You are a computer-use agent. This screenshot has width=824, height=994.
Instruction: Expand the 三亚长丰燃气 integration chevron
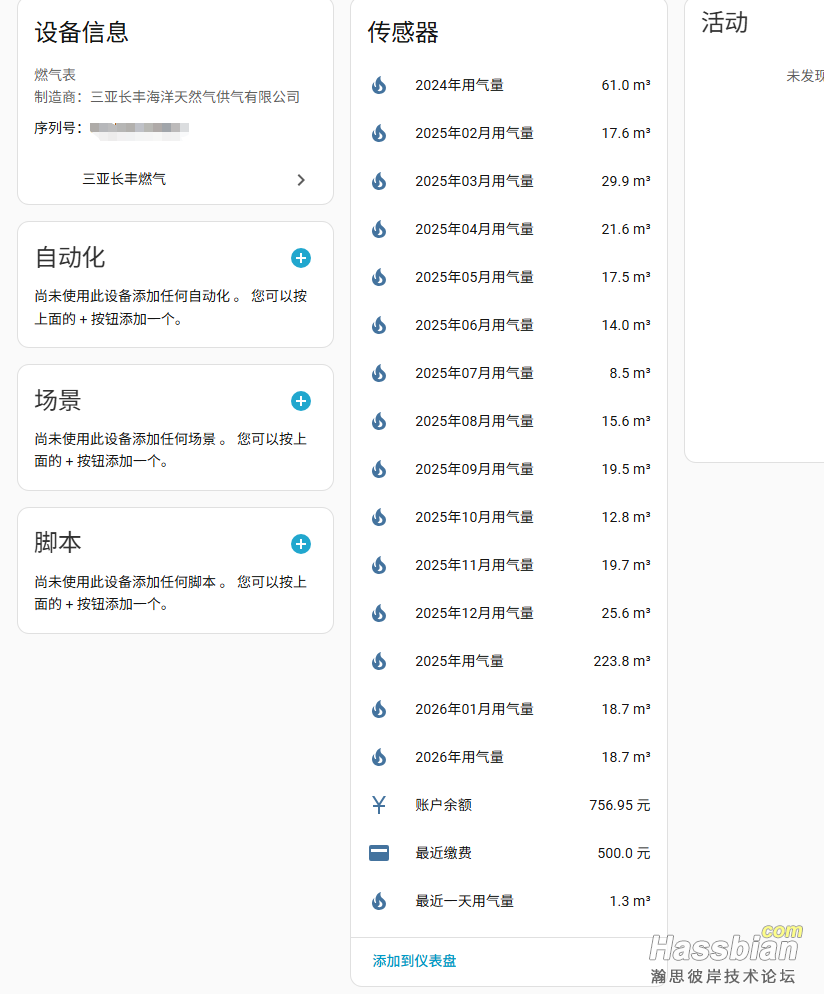coord(301,180)
